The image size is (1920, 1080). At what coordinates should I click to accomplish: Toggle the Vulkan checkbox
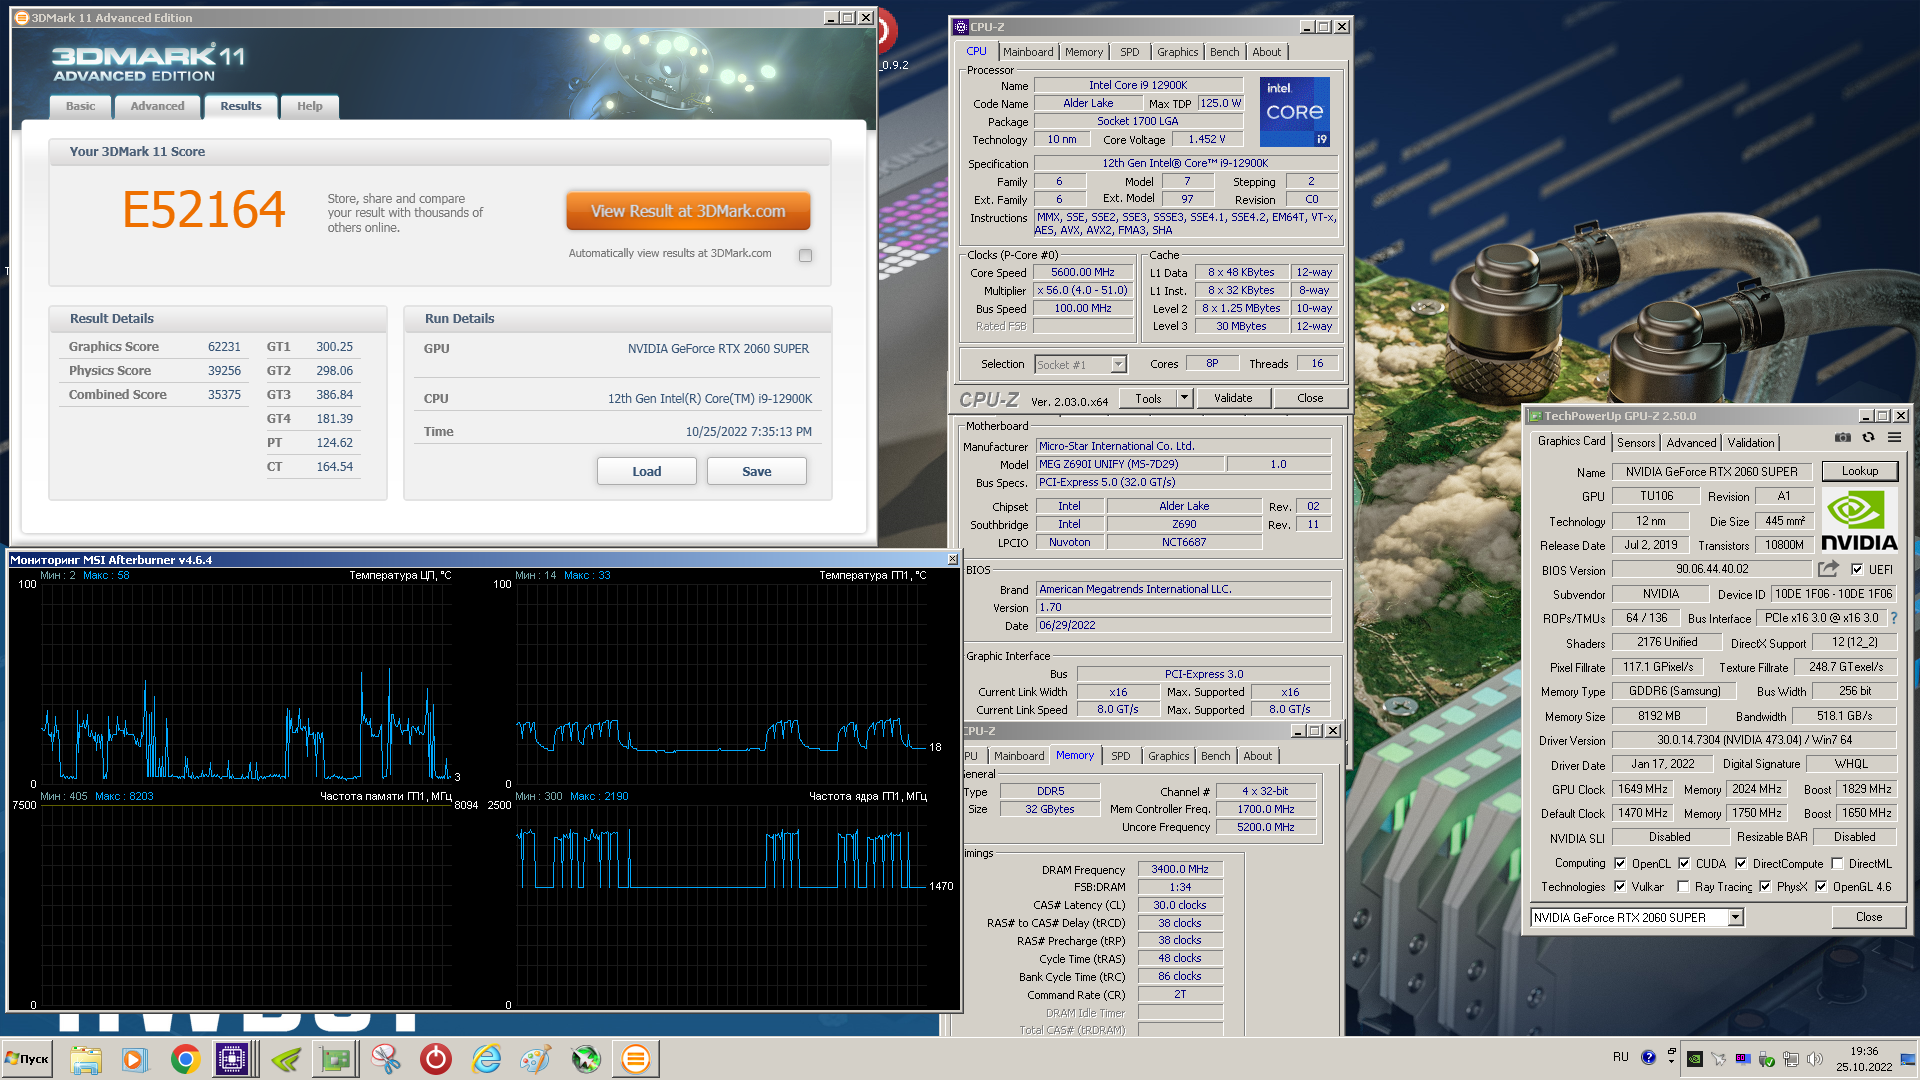tap(1620, 886)
